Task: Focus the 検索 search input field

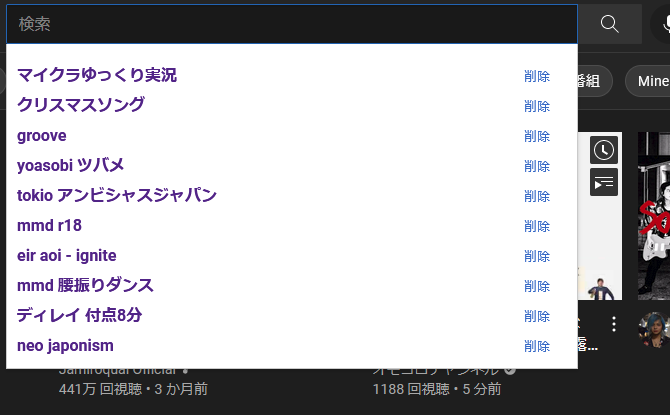Action: [x=292, y=24]
